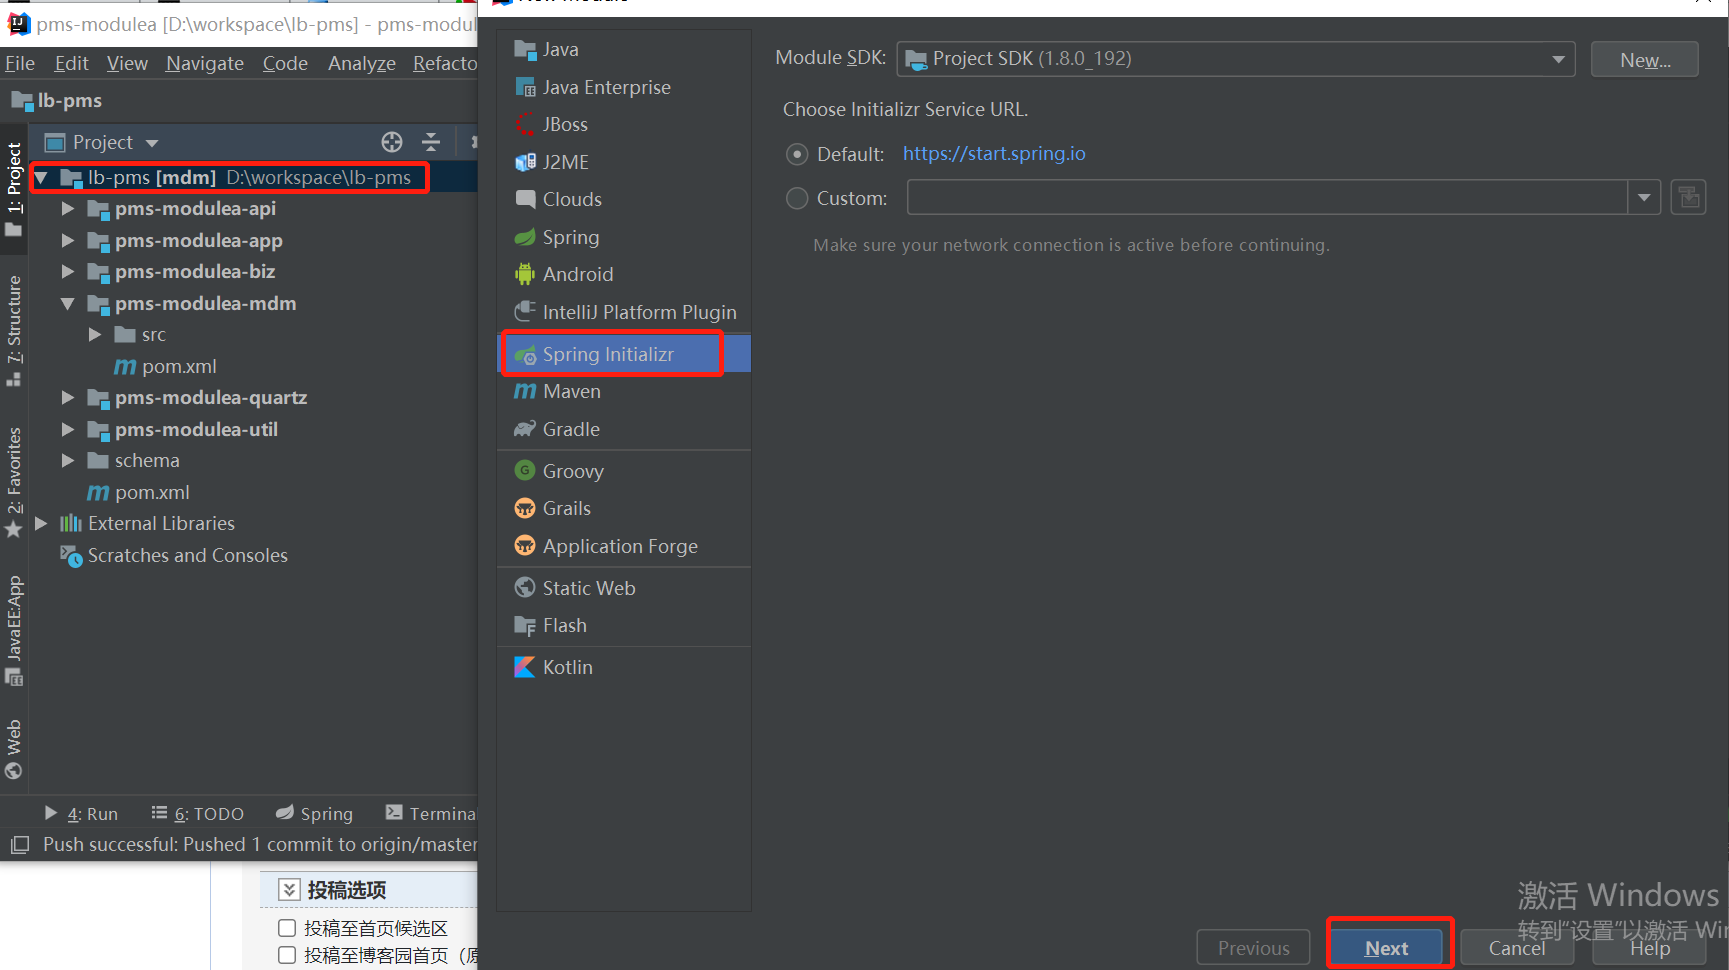This screenshot has width=1729, height=970.
Task: Select Application Forge icon
Action: [525, 546]
